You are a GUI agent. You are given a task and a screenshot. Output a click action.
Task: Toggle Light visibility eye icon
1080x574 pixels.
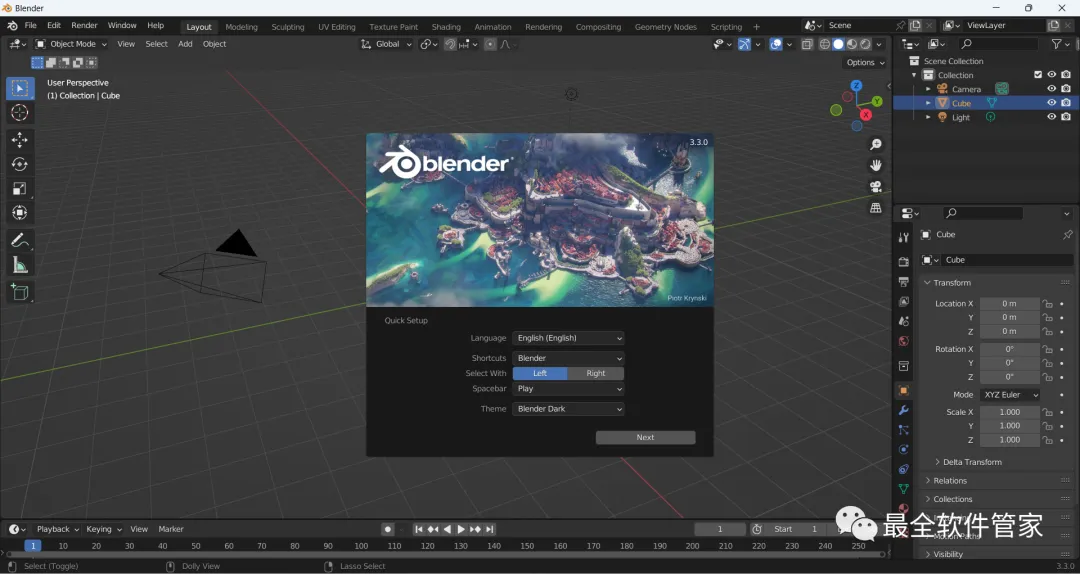coord(1051,117)
